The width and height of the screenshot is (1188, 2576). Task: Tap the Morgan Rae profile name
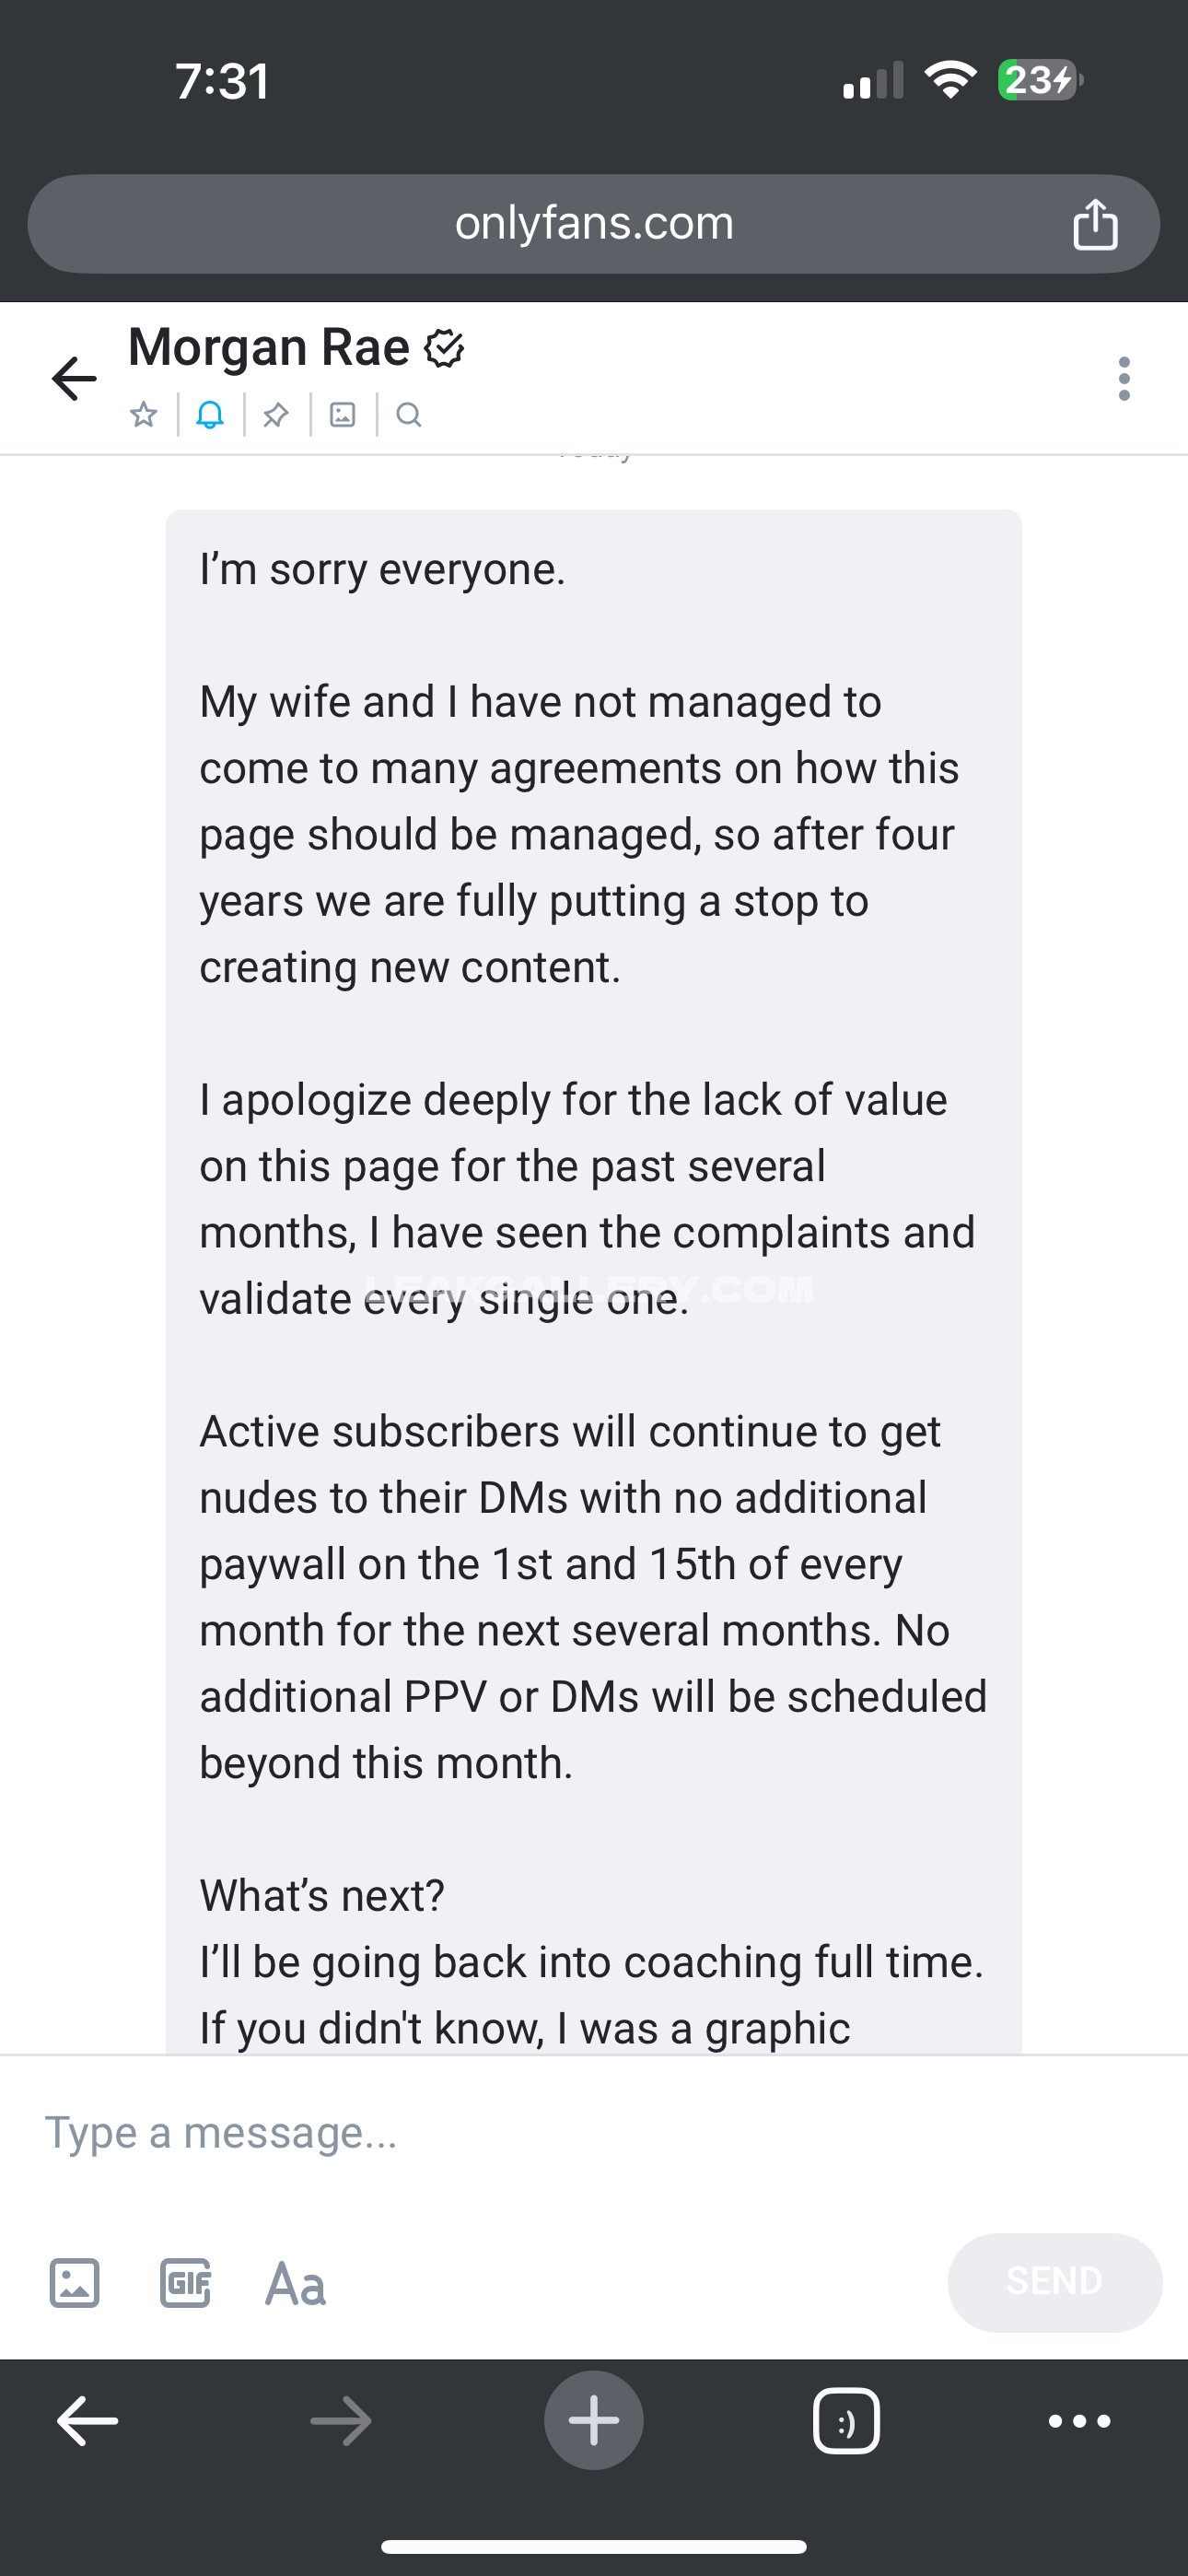click(269, 348)
